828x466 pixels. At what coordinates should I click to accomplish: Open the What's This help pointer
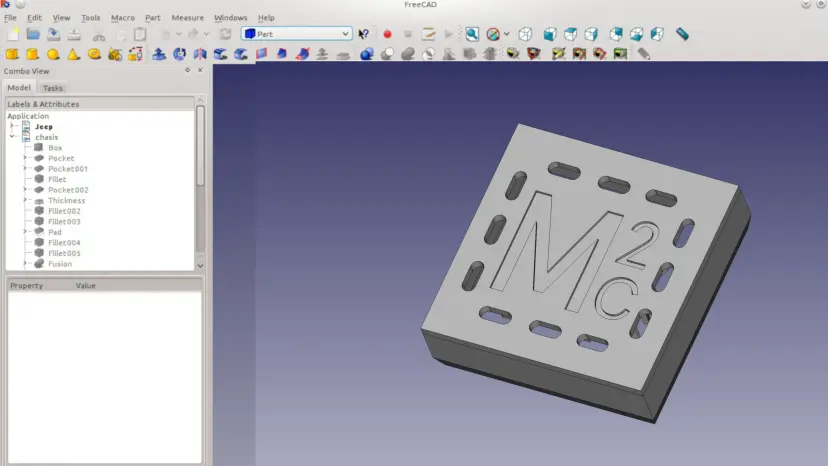[363, 34]
